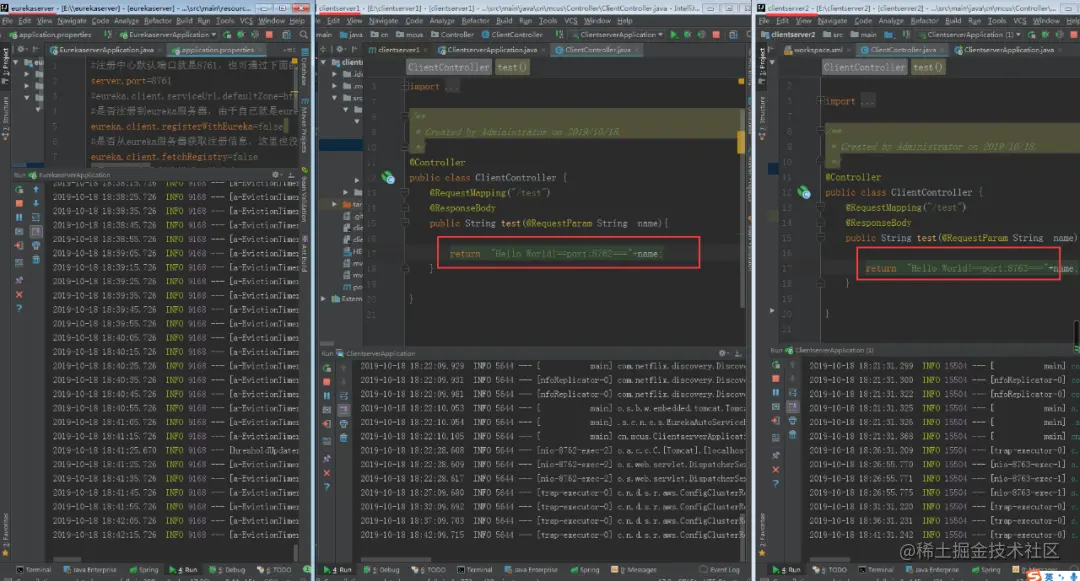Expand the folded import block in clientserver2
The image size is (1080, 581).
[x=821, y=101]
